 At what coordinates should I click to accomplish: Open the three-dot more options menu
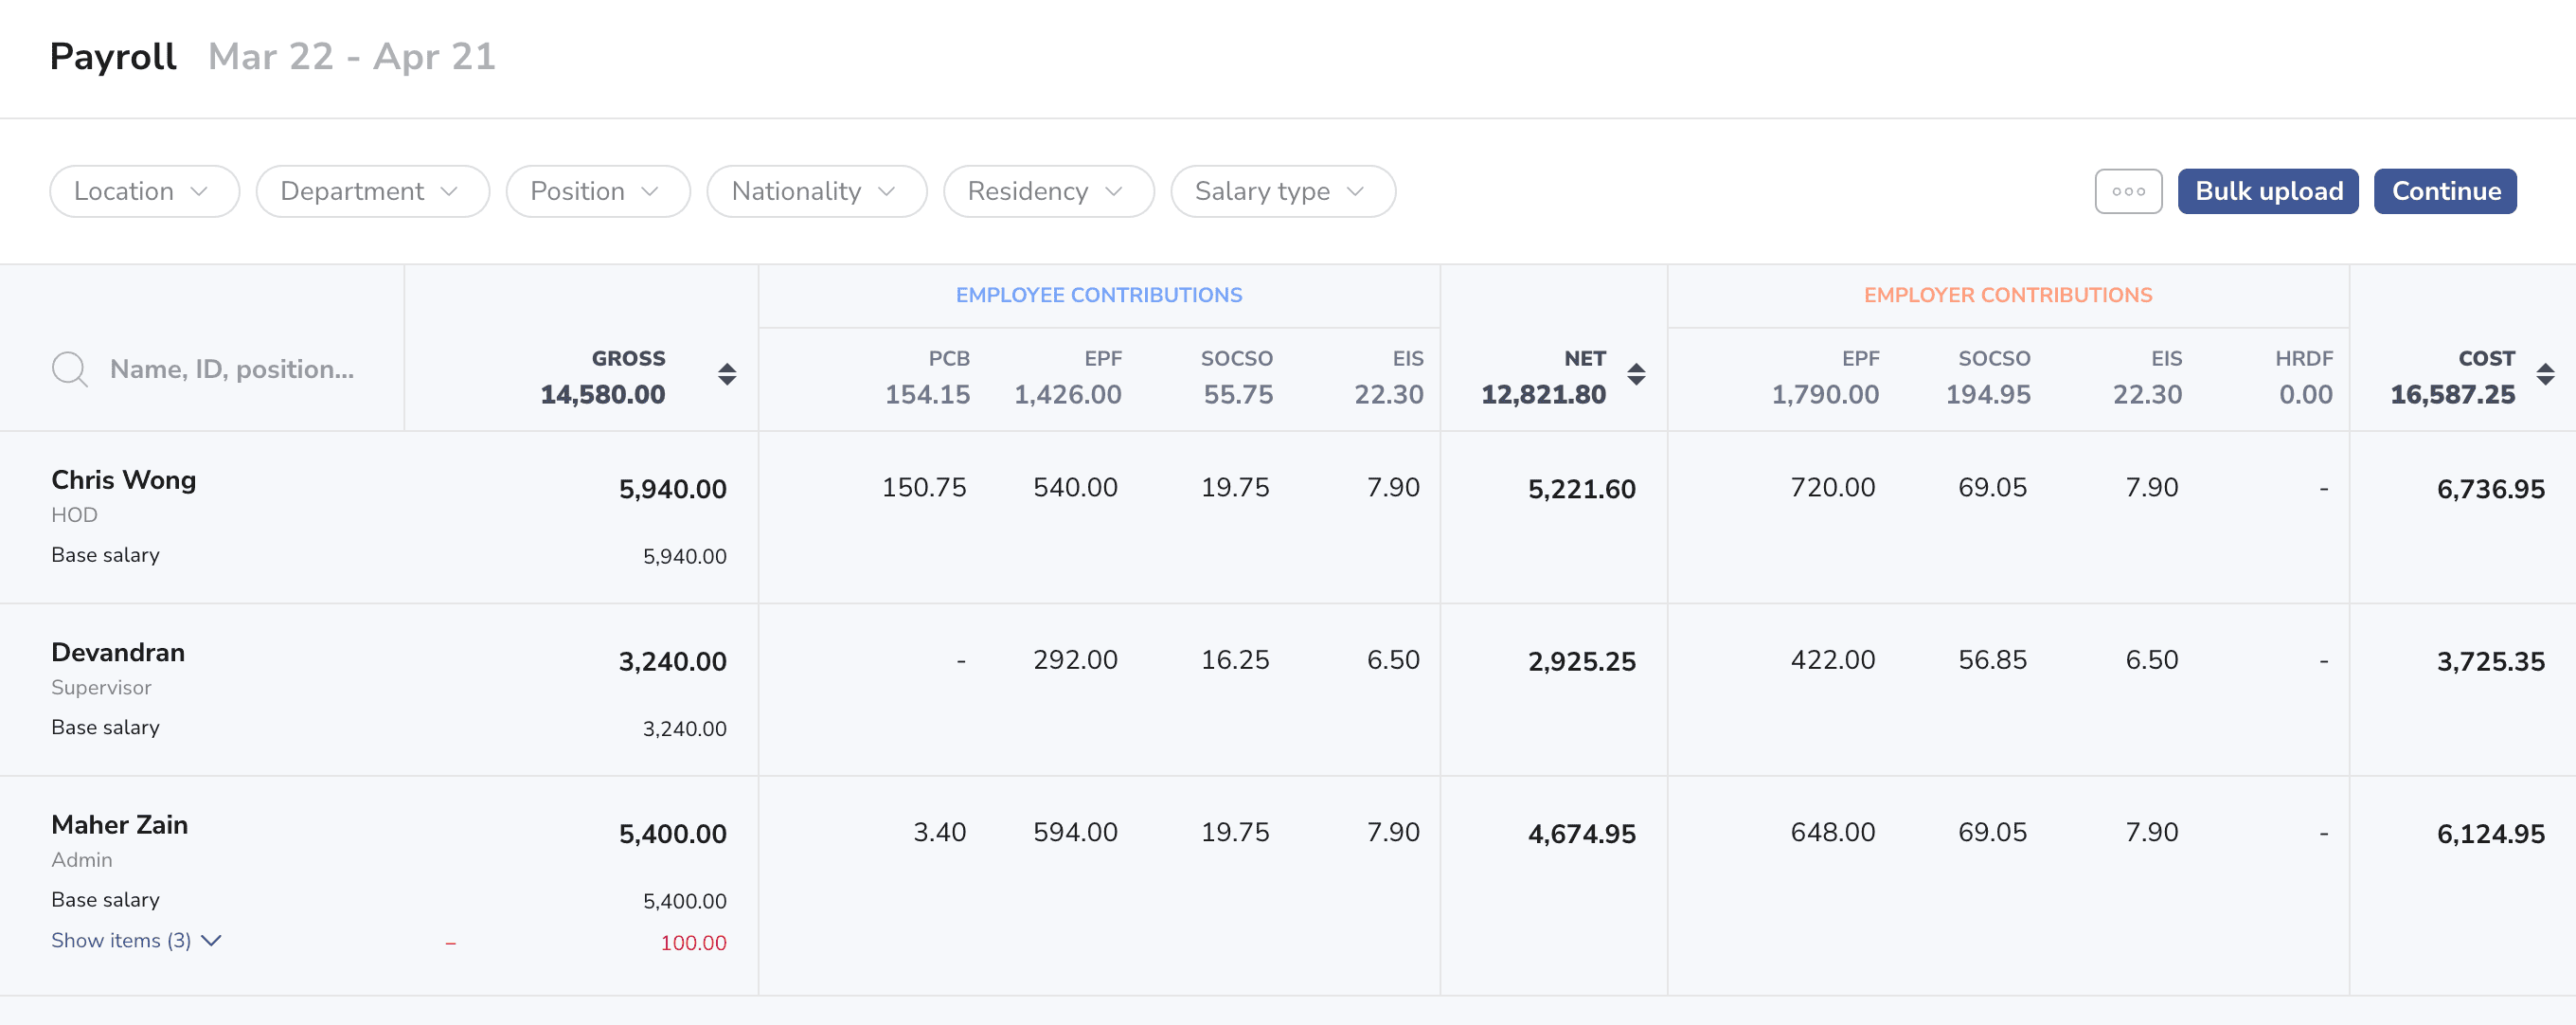click(2128, 191)
